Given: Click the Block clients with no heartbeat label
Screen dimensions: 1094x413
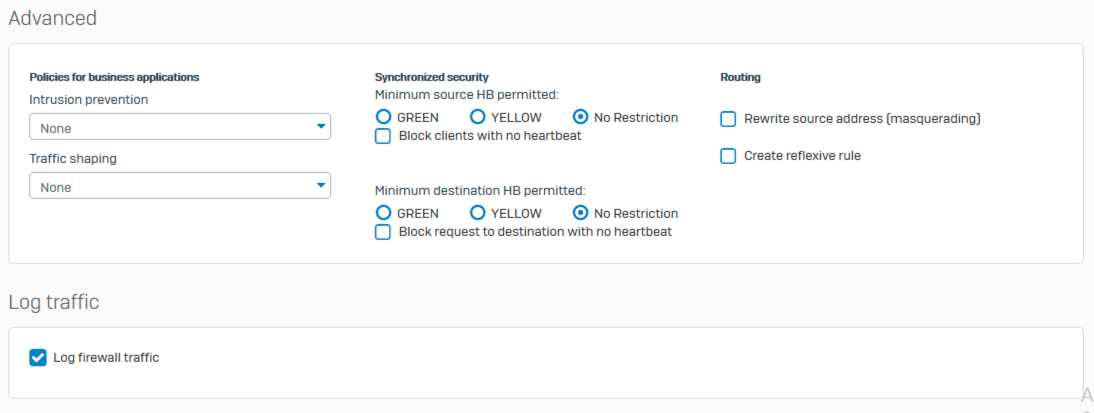Looking at the screenshot, I should click(490, 136).
